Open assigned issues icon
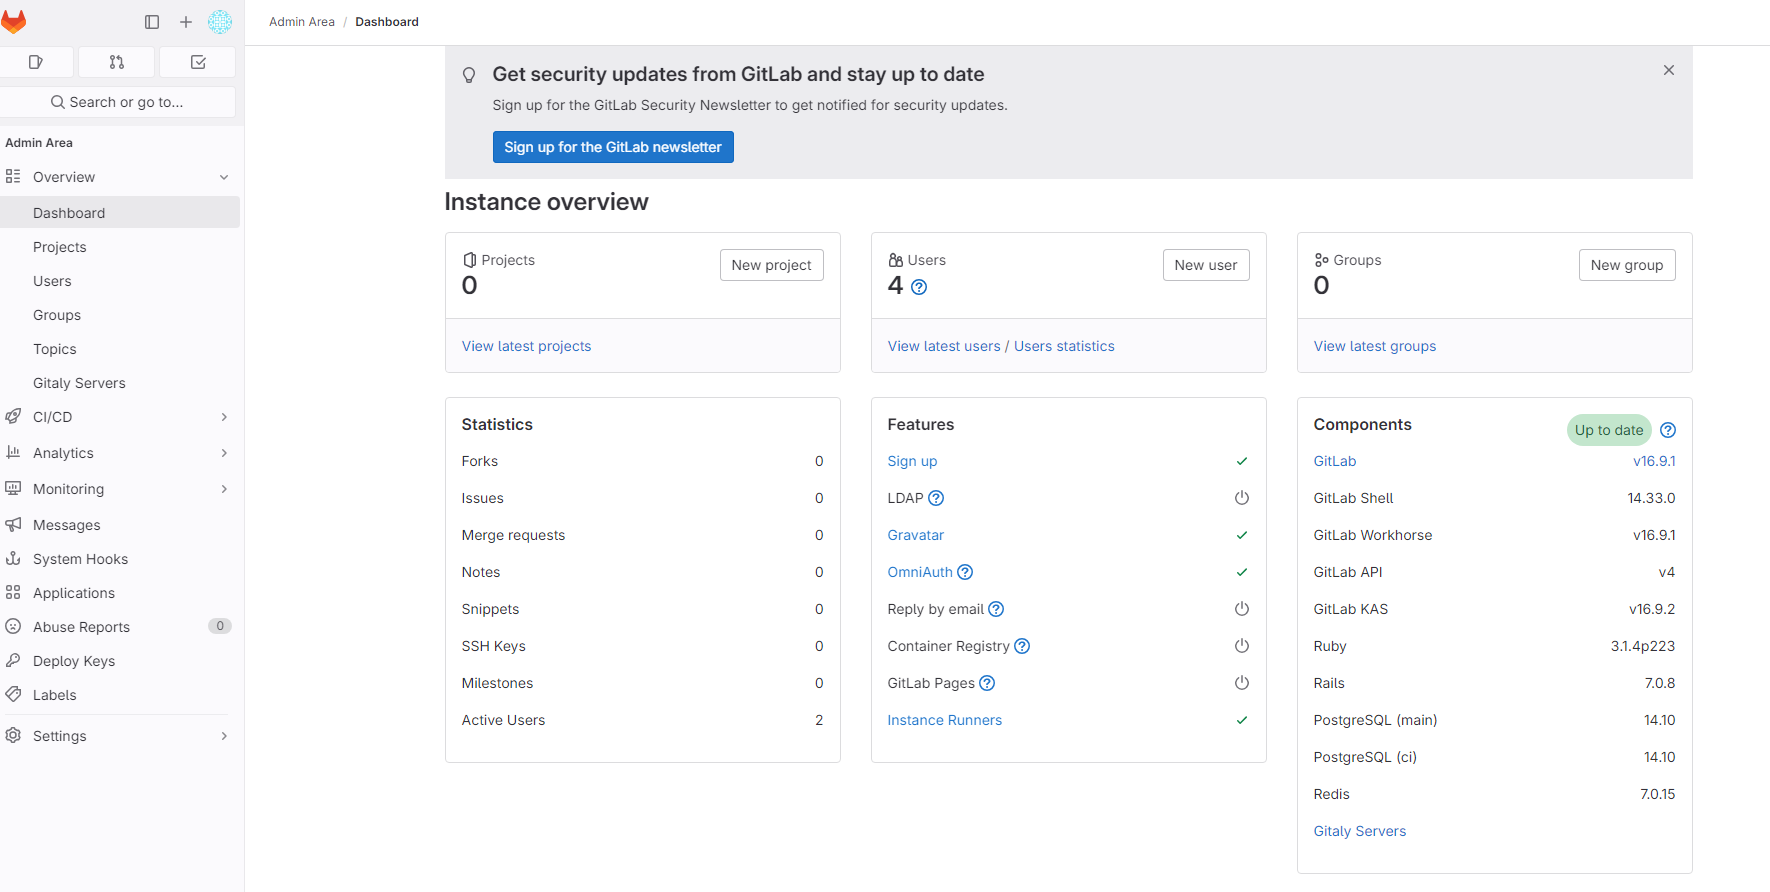The width and height of the screenshot is (1770, 892). pos(36,62)
